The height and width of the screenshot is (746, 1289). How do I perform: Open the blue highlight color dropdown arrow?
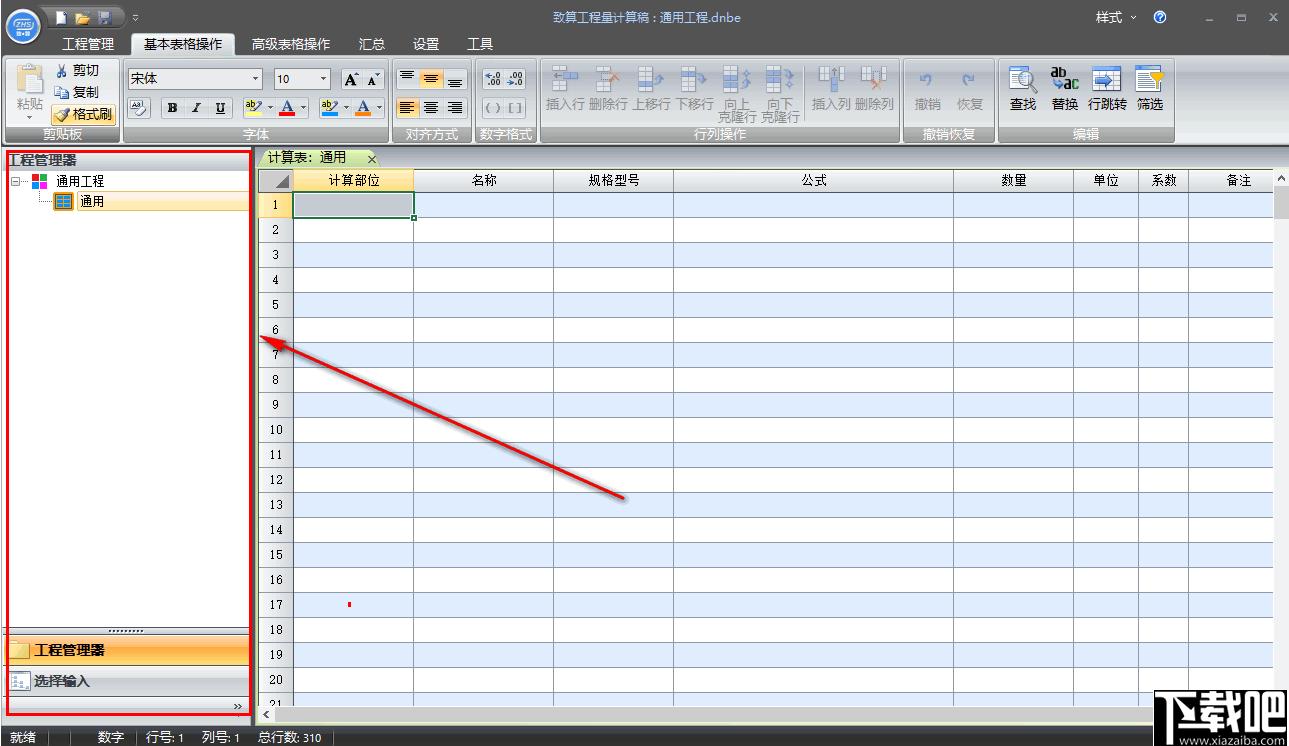[346, 108]
